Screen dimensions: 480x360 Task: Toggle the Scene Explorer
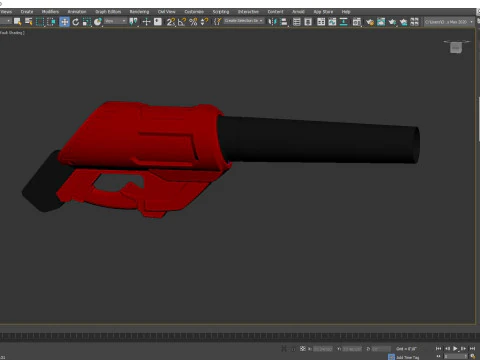[296, 22]
